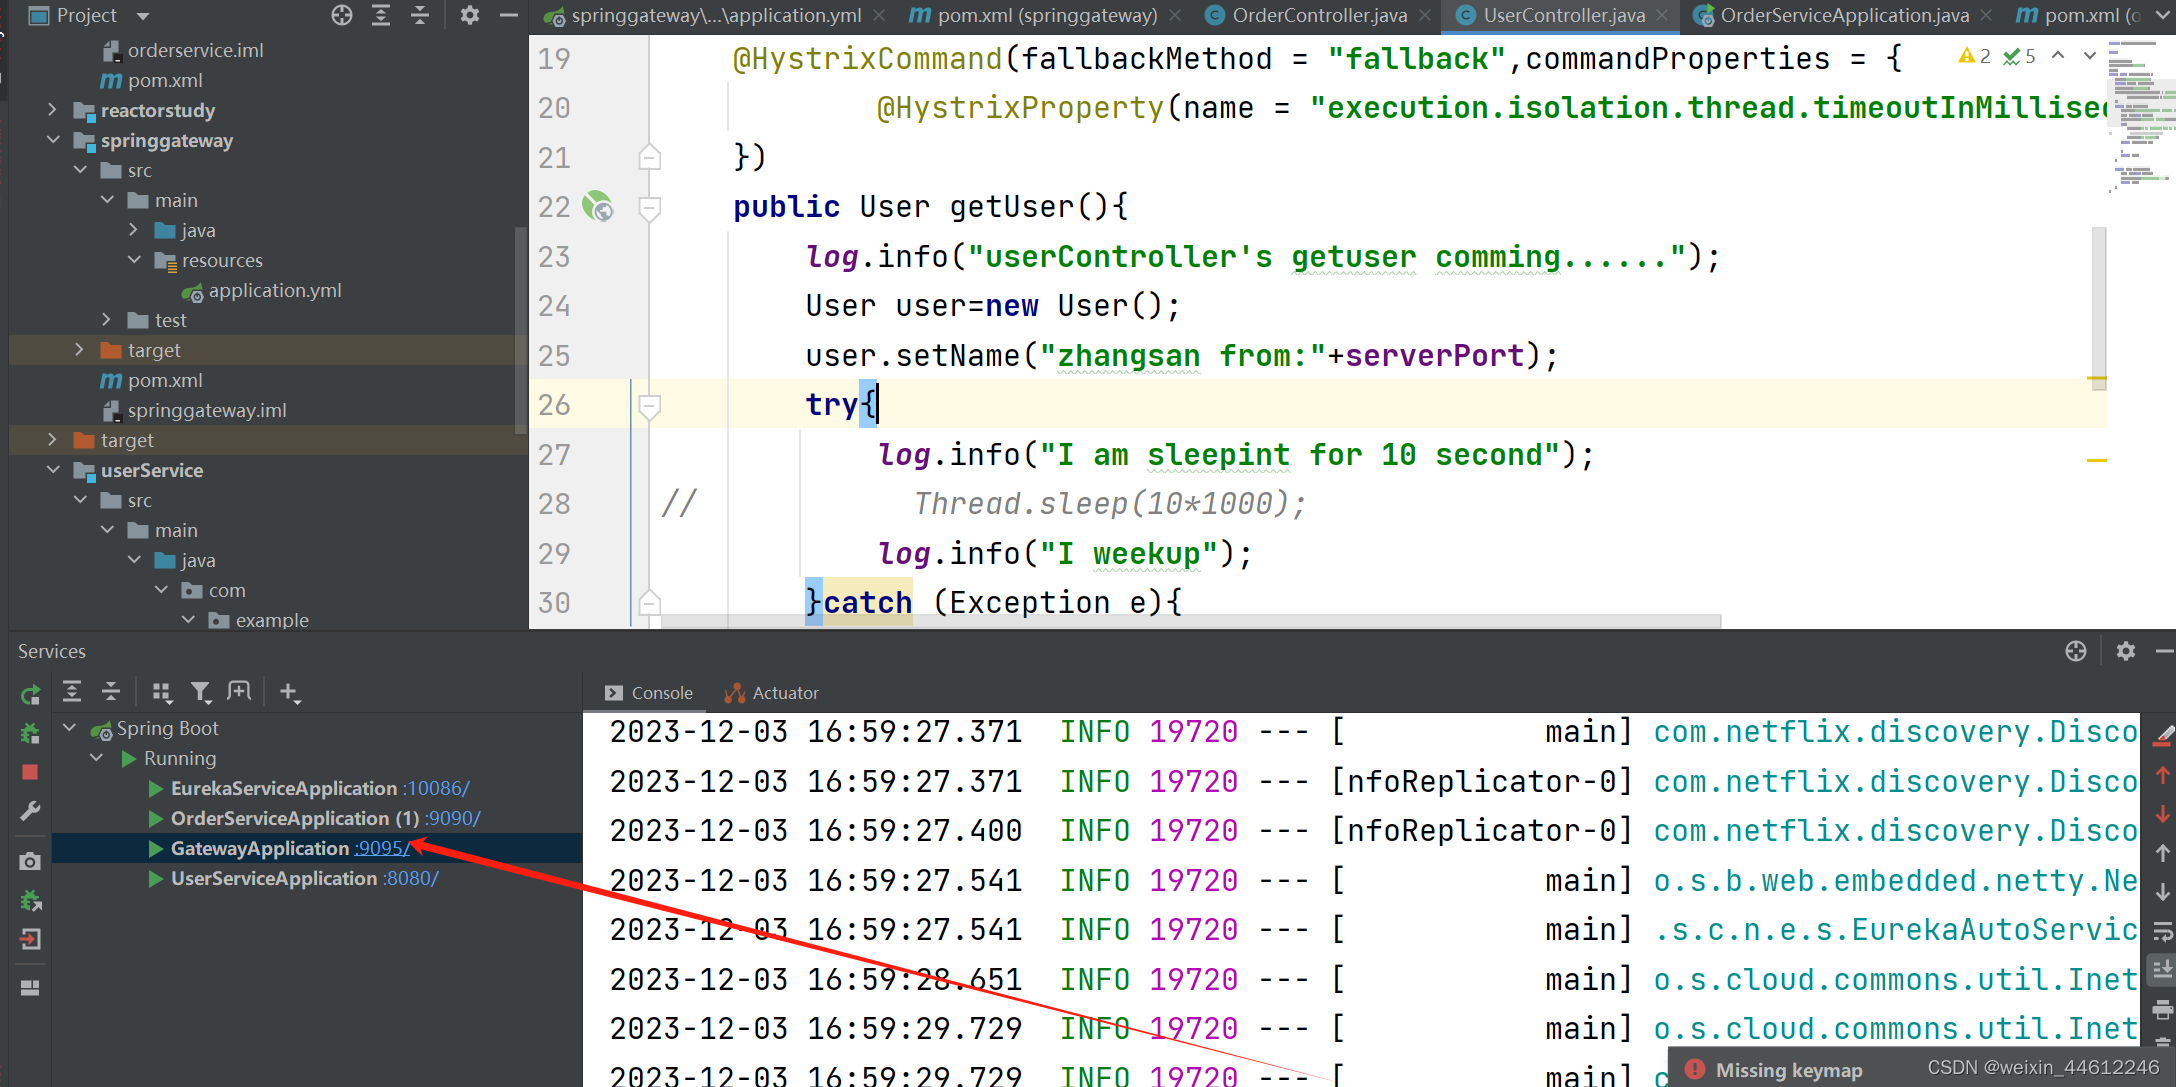Click the red down arrow in console toolbar

2163,813
